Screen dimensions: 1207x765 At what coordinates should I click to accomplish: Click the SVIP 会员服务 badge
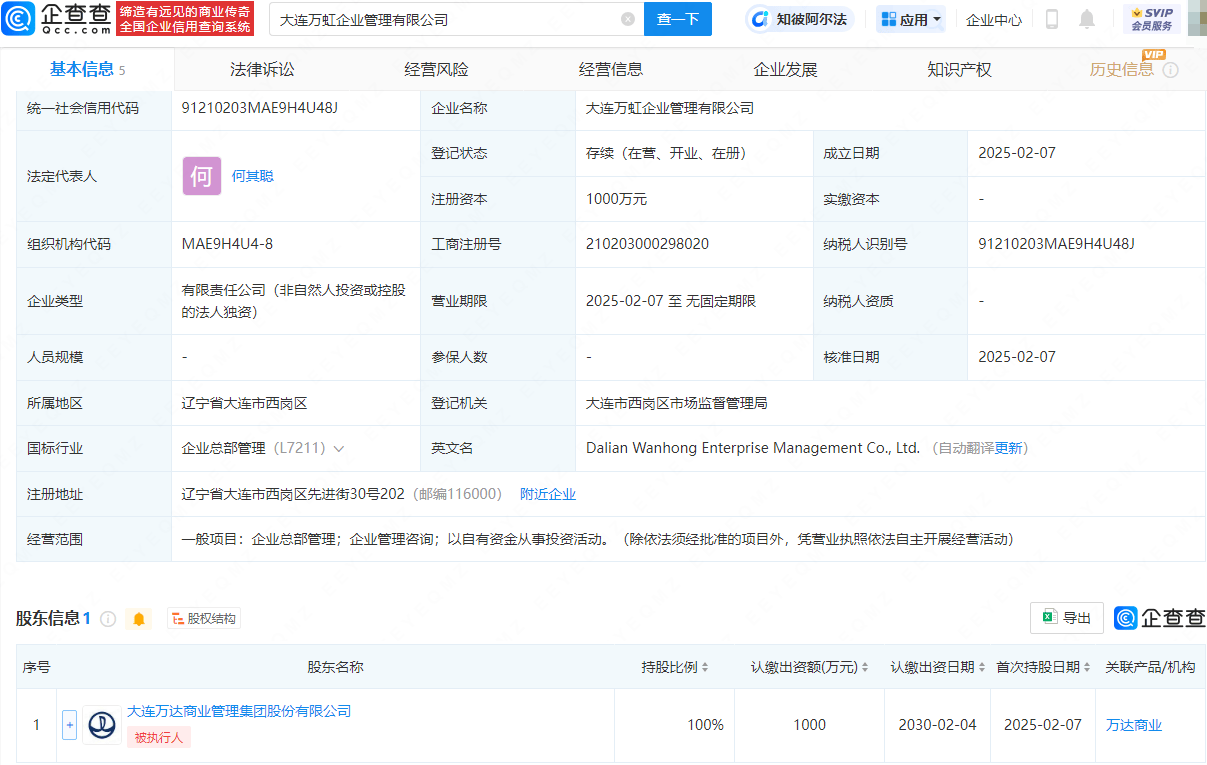tap(1151, 18)
